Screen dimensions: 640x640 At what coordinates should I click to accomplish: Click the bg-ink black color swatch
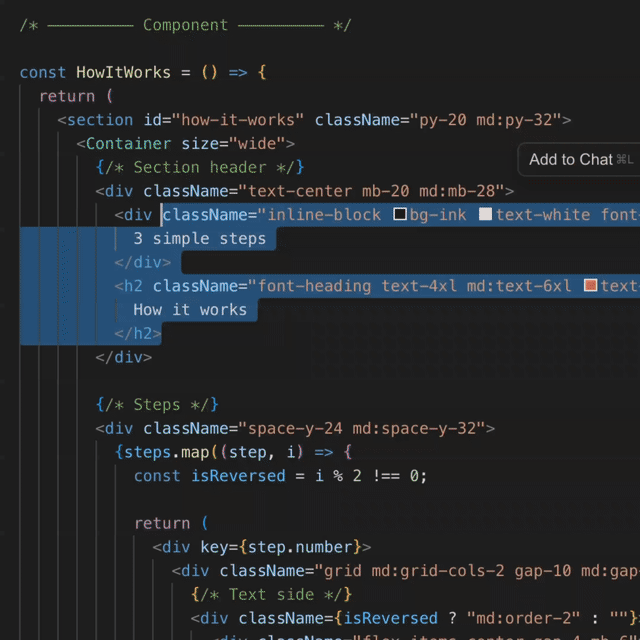pos(400,214)
